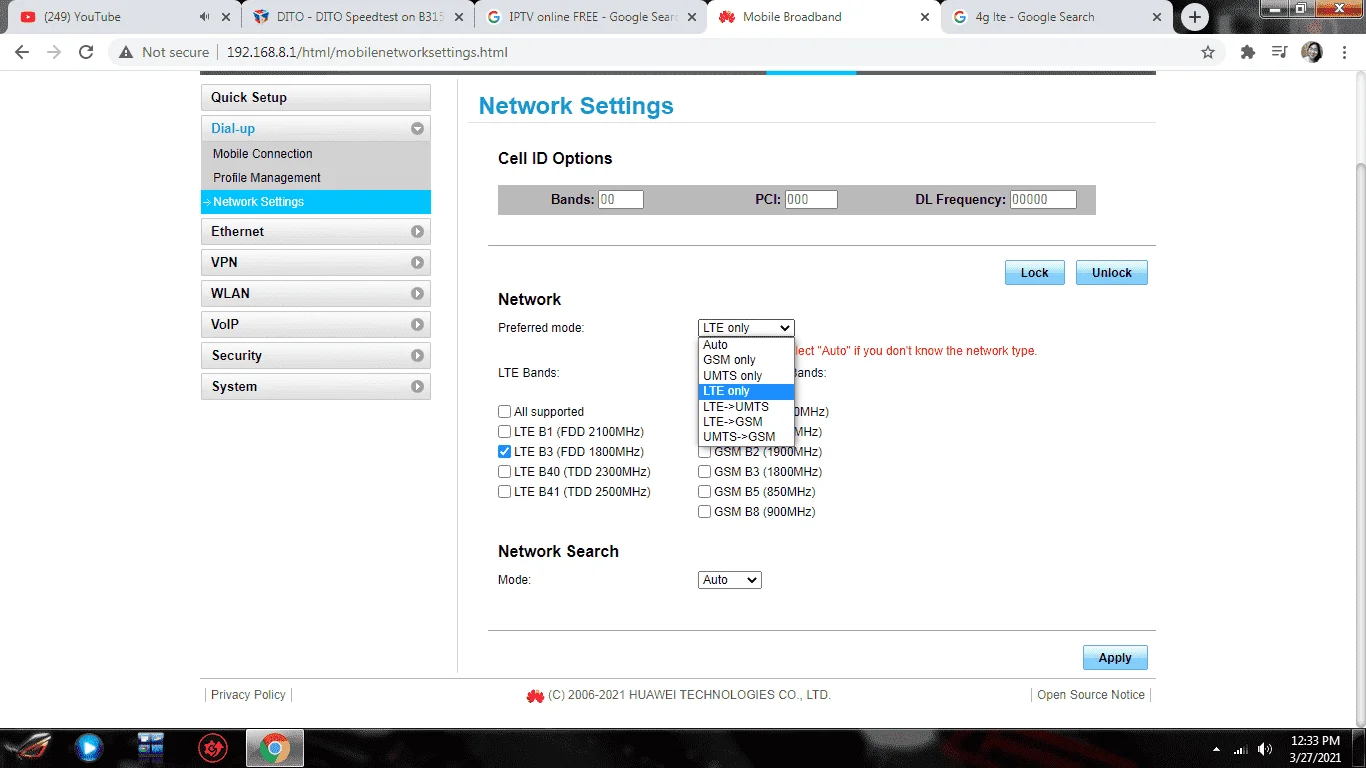
Task: Click the PCI input field
Action: click(810, 200)
